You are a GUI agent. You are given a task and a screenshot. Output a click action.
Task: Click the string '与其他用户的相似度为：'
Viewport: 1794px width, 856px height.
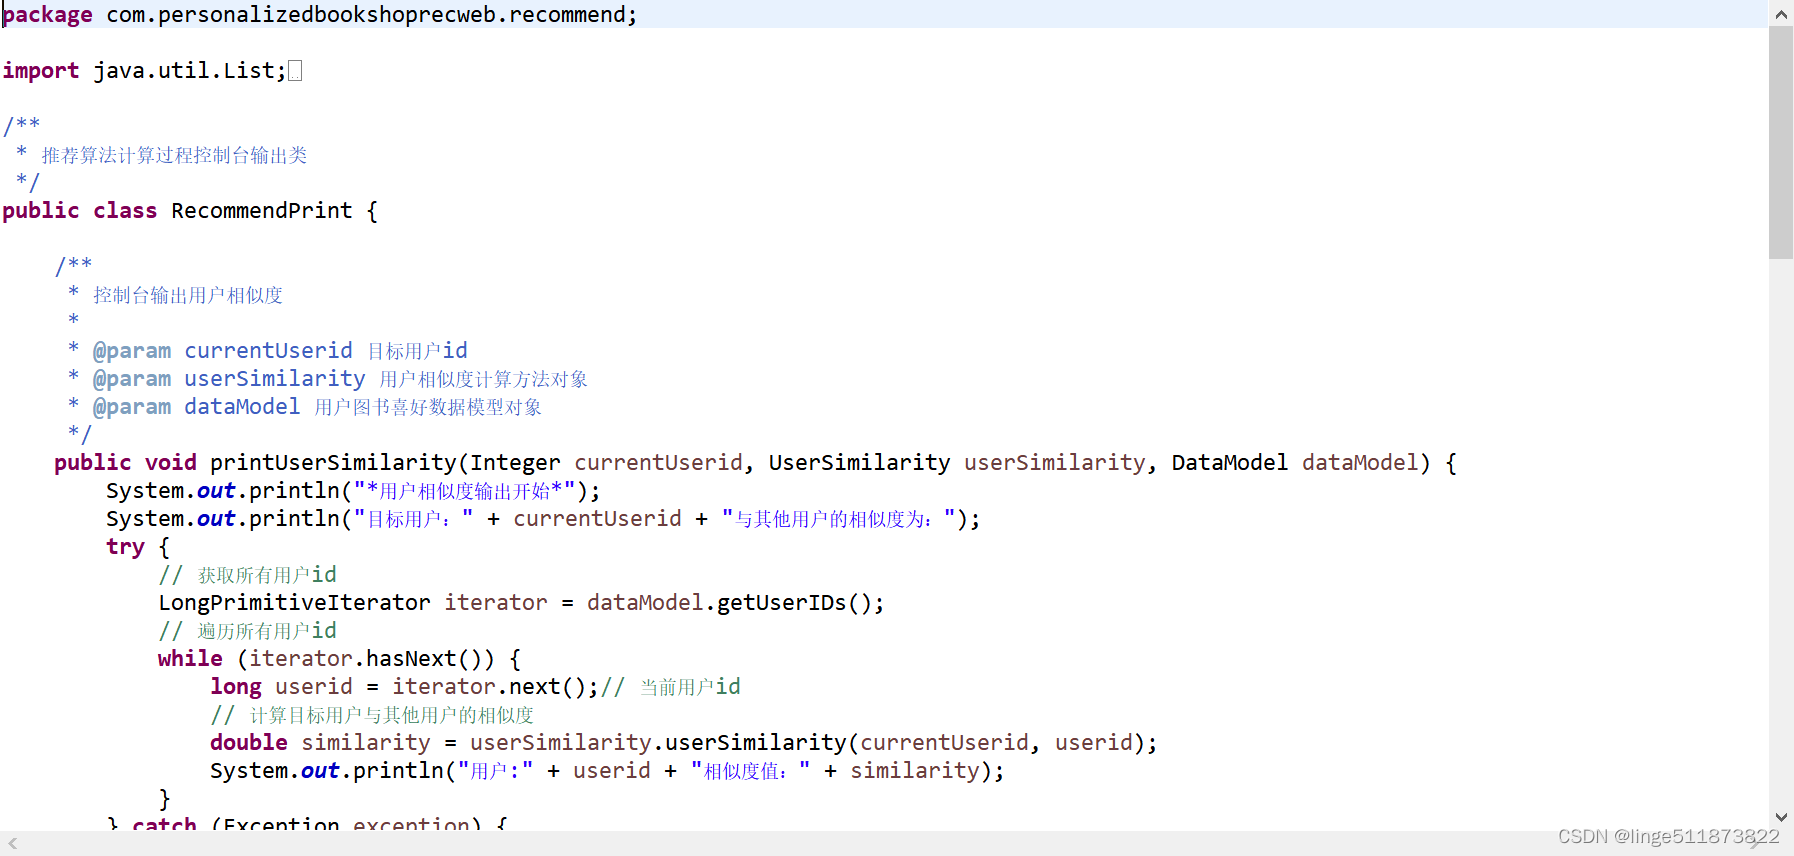pos(838,519)
